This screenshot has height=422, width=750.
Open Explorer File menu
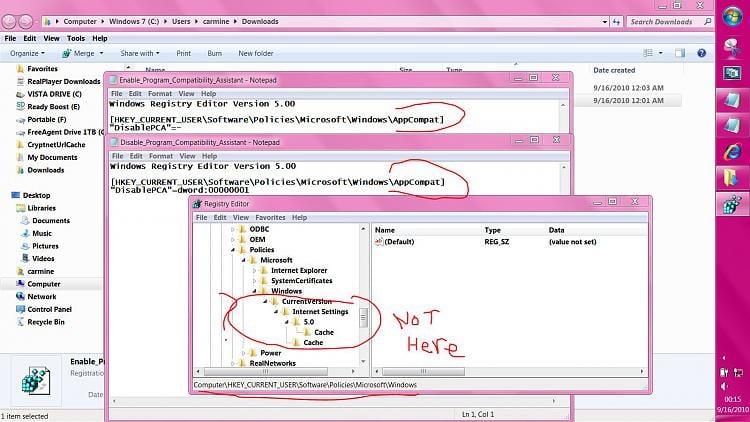(10, 38)
